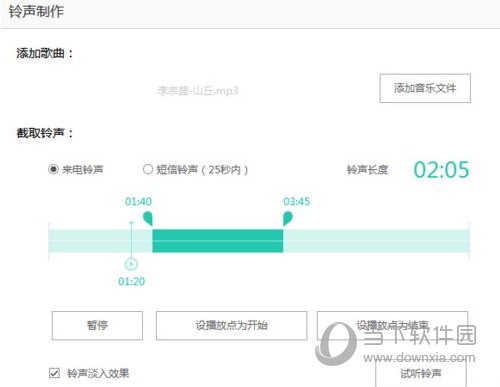Click the 试听铃声 button

tap(421, 373)
